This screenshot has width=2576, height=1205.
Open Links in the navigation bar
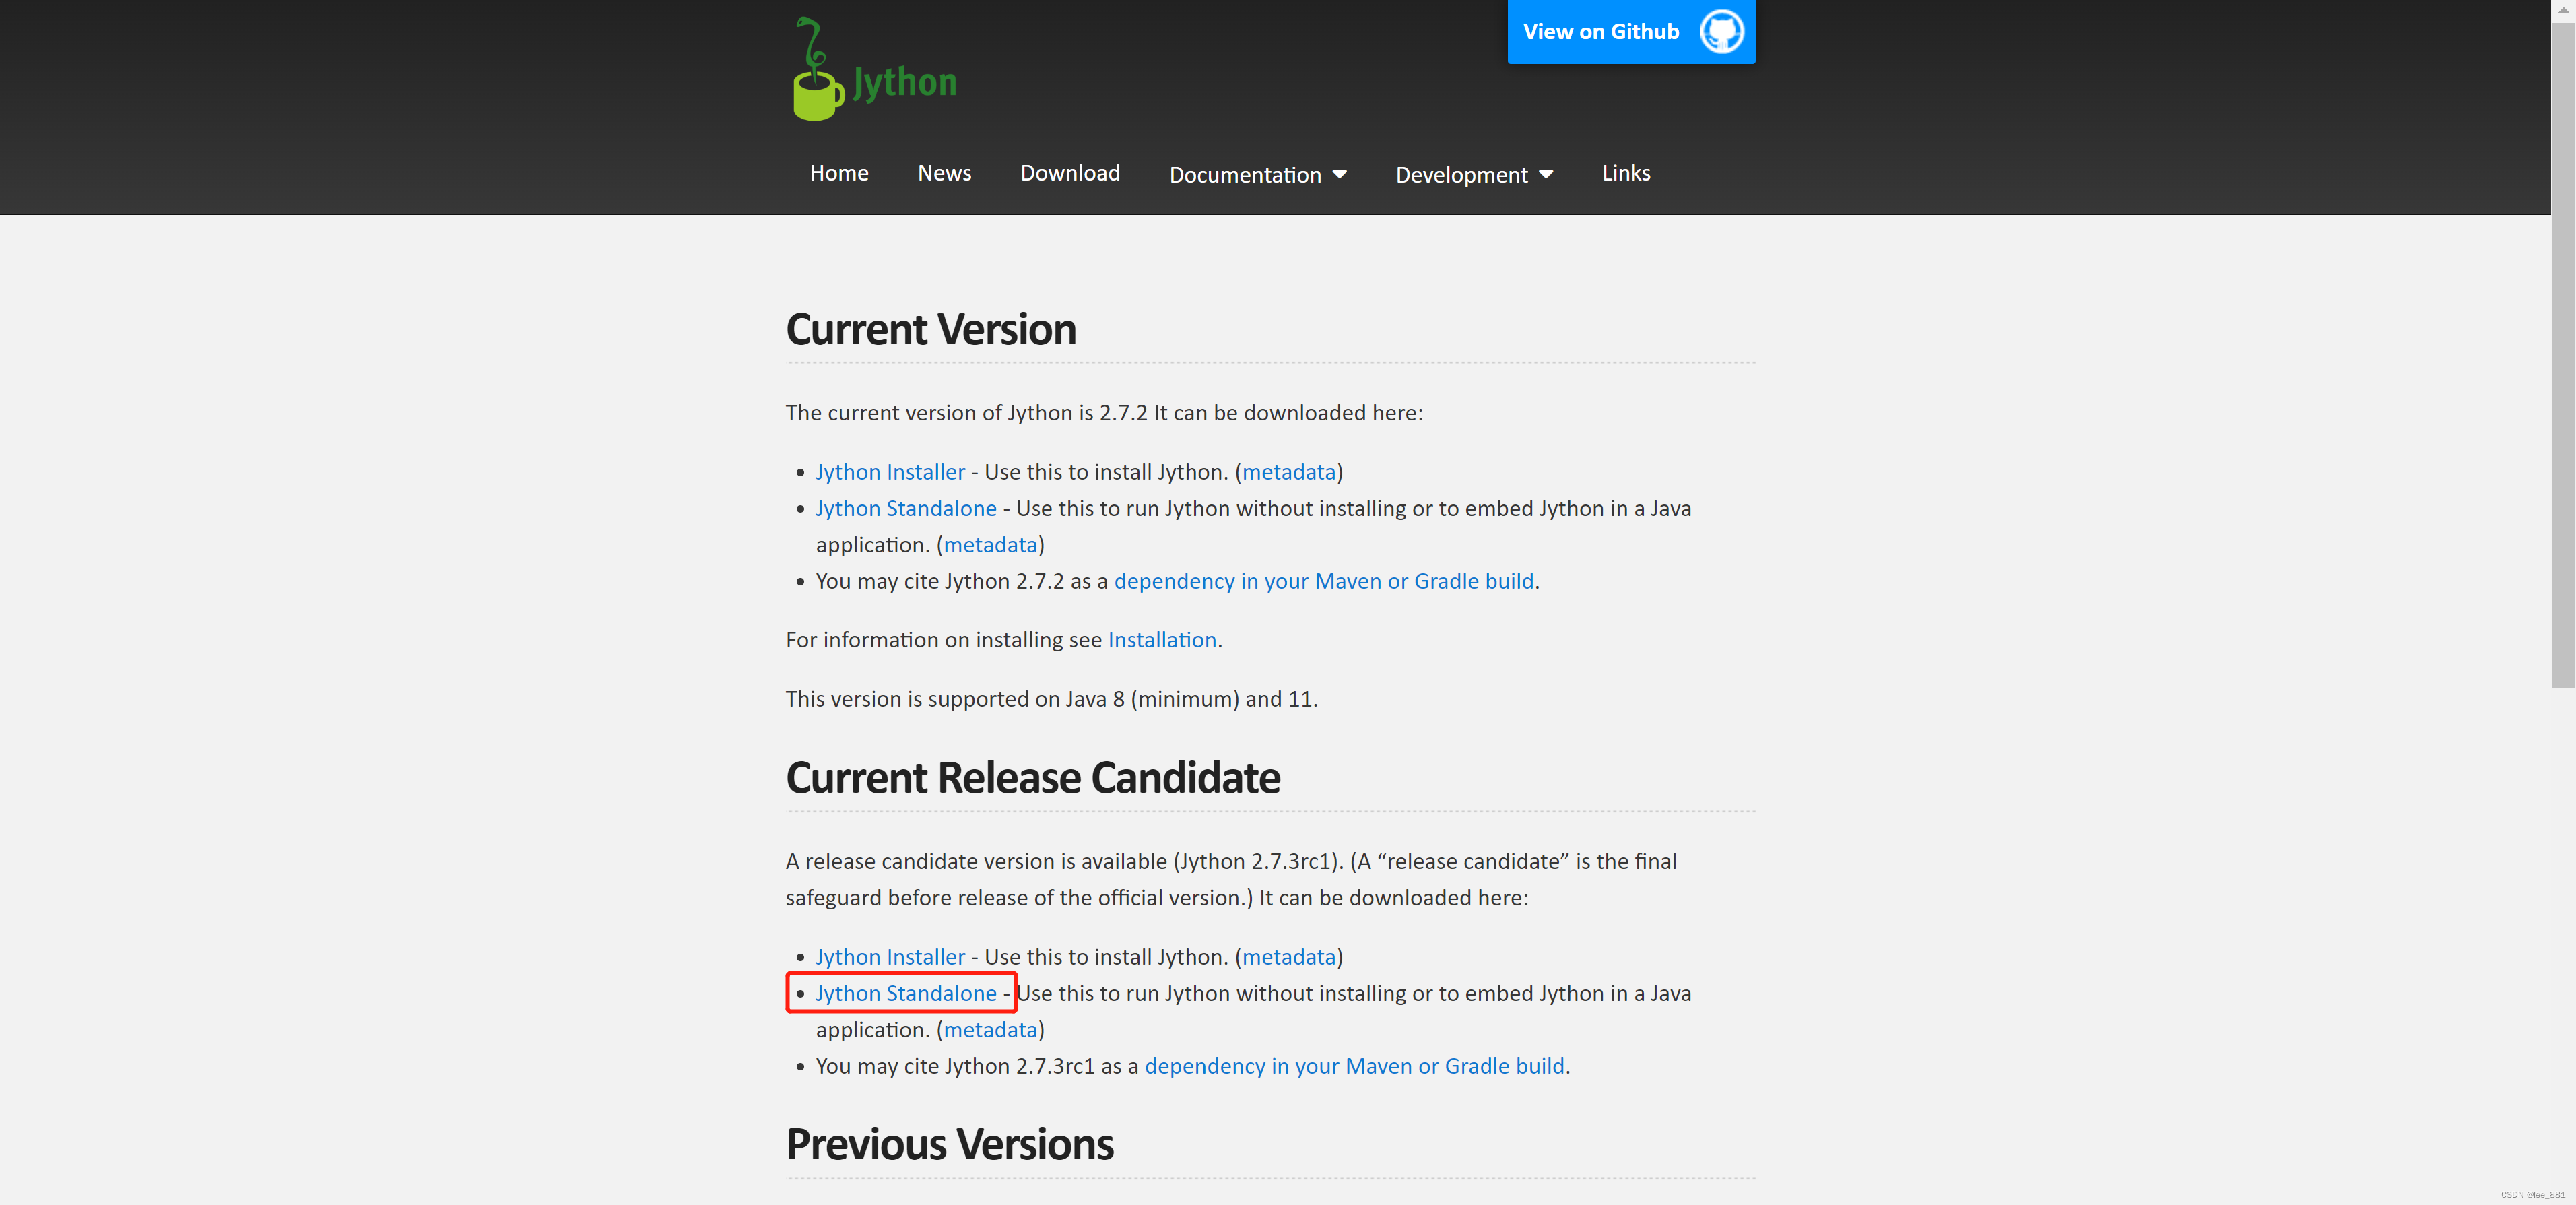(1626, 173)
